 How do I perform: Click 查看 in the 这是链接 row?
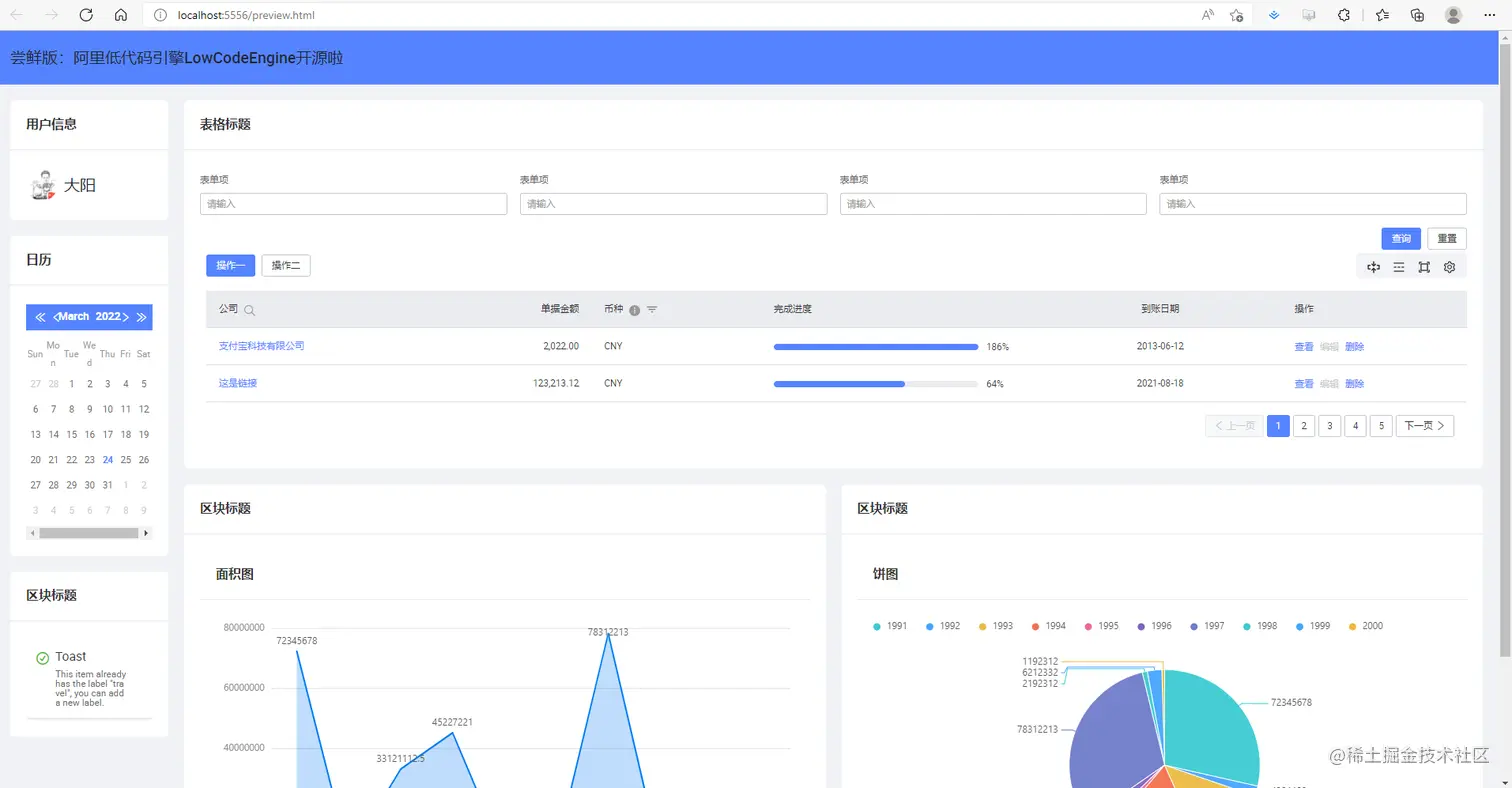1304,384
